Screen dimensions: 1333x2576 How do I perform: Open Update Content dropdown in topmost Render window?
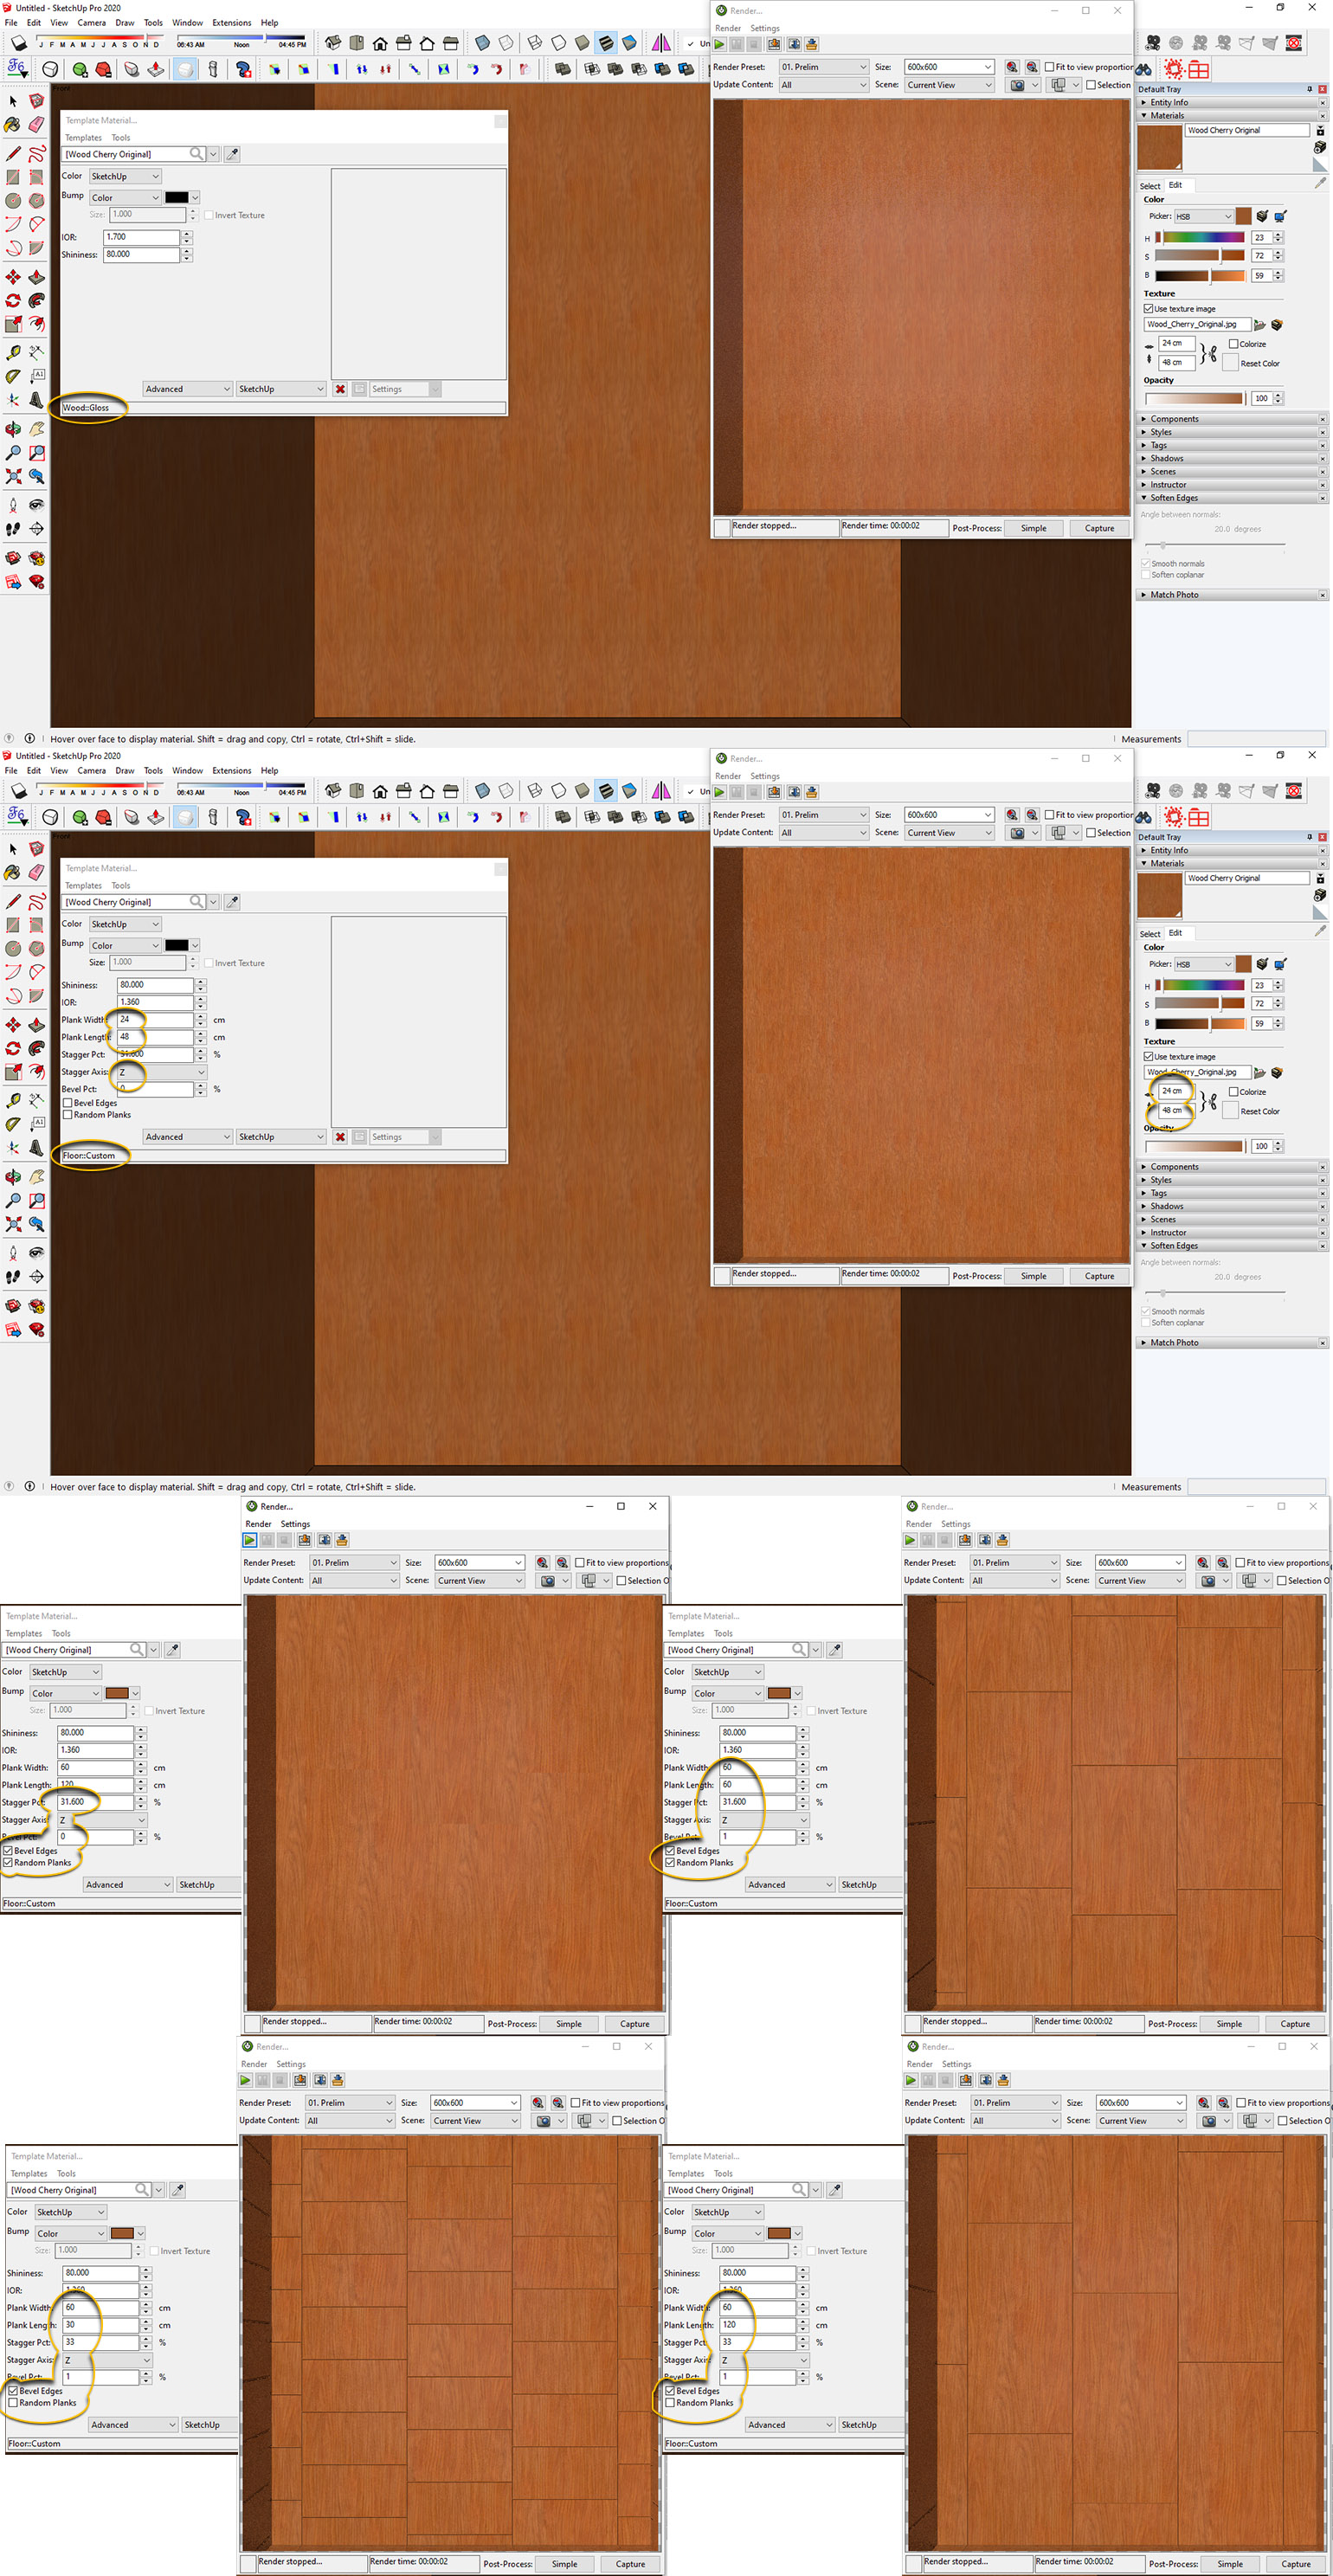click(x=824, y=85)
